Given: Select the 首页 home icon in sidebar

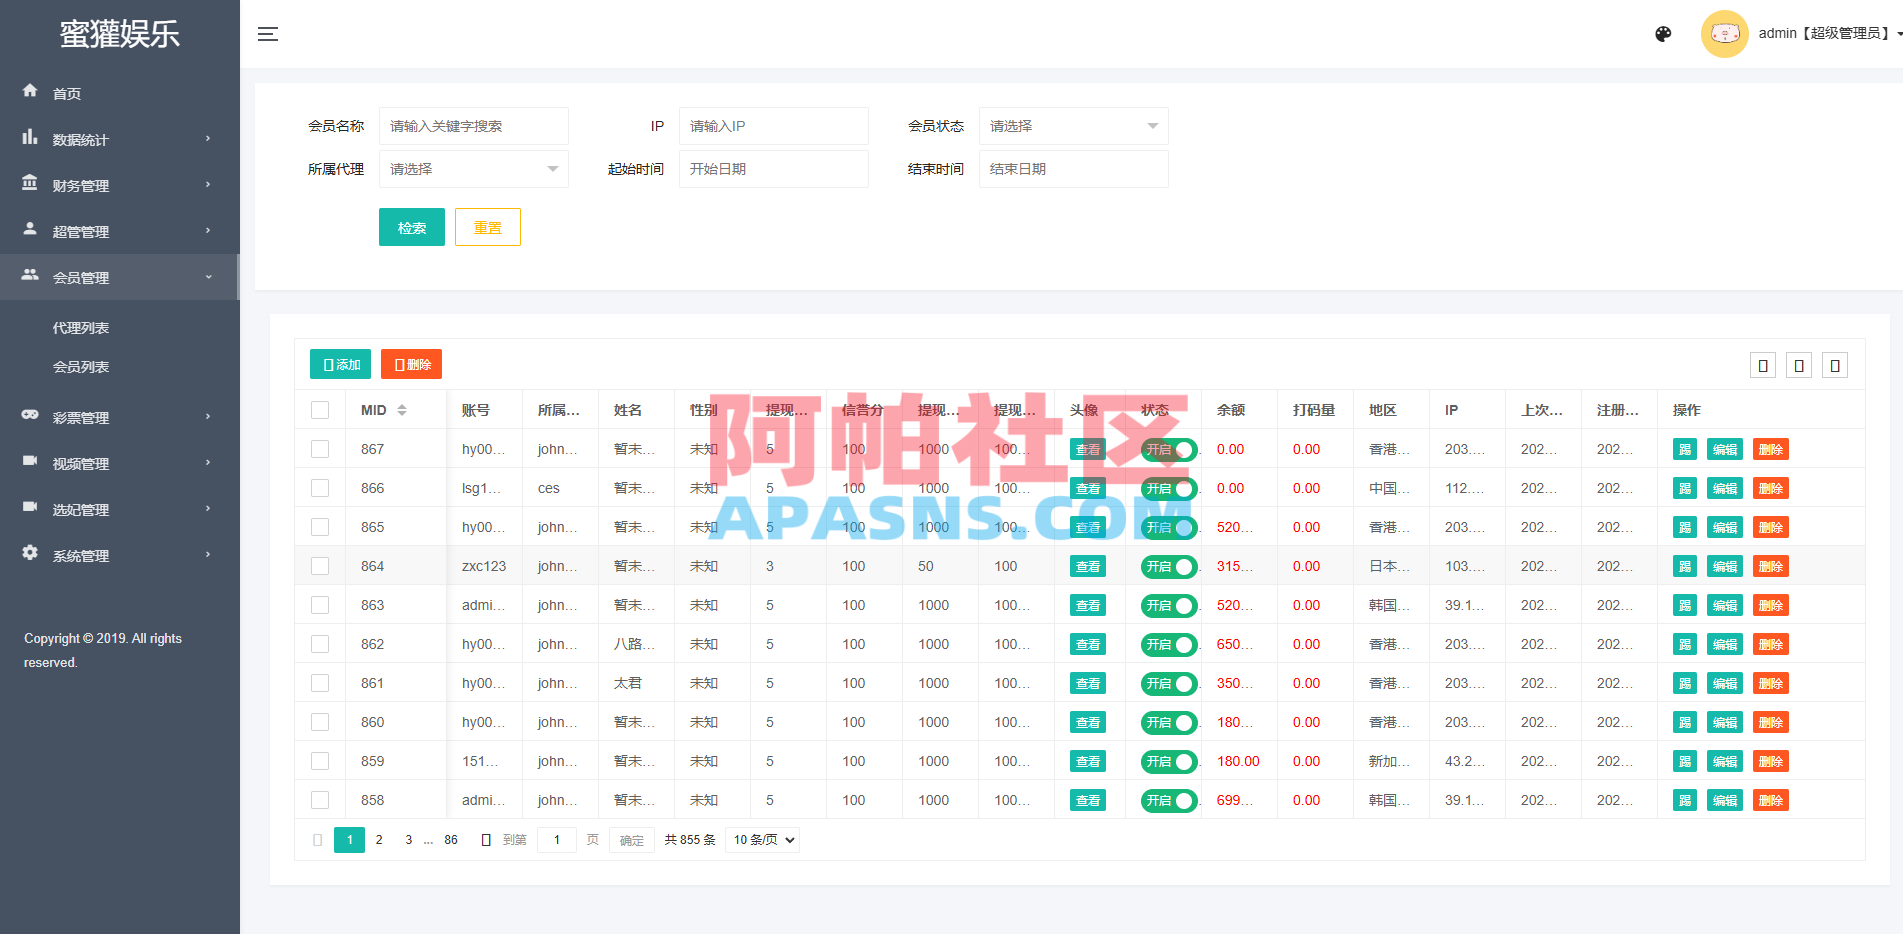Looking at the screenshot, I should (30, 92).
